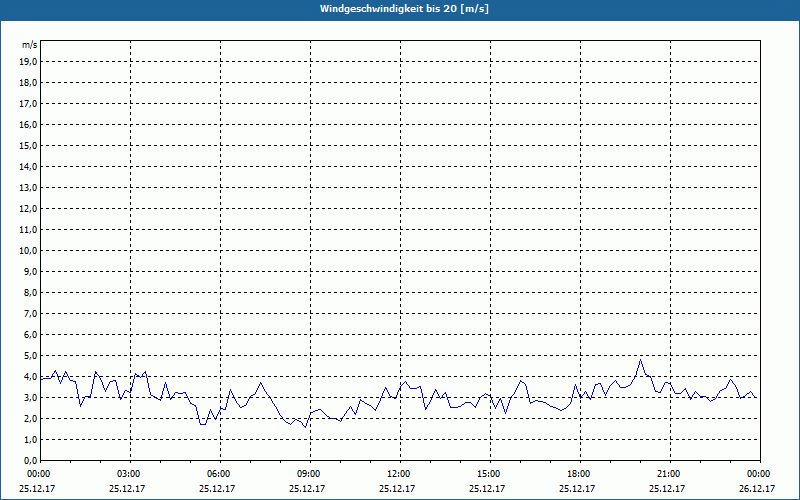Click the 26.12.17 date label

(757, 488)
